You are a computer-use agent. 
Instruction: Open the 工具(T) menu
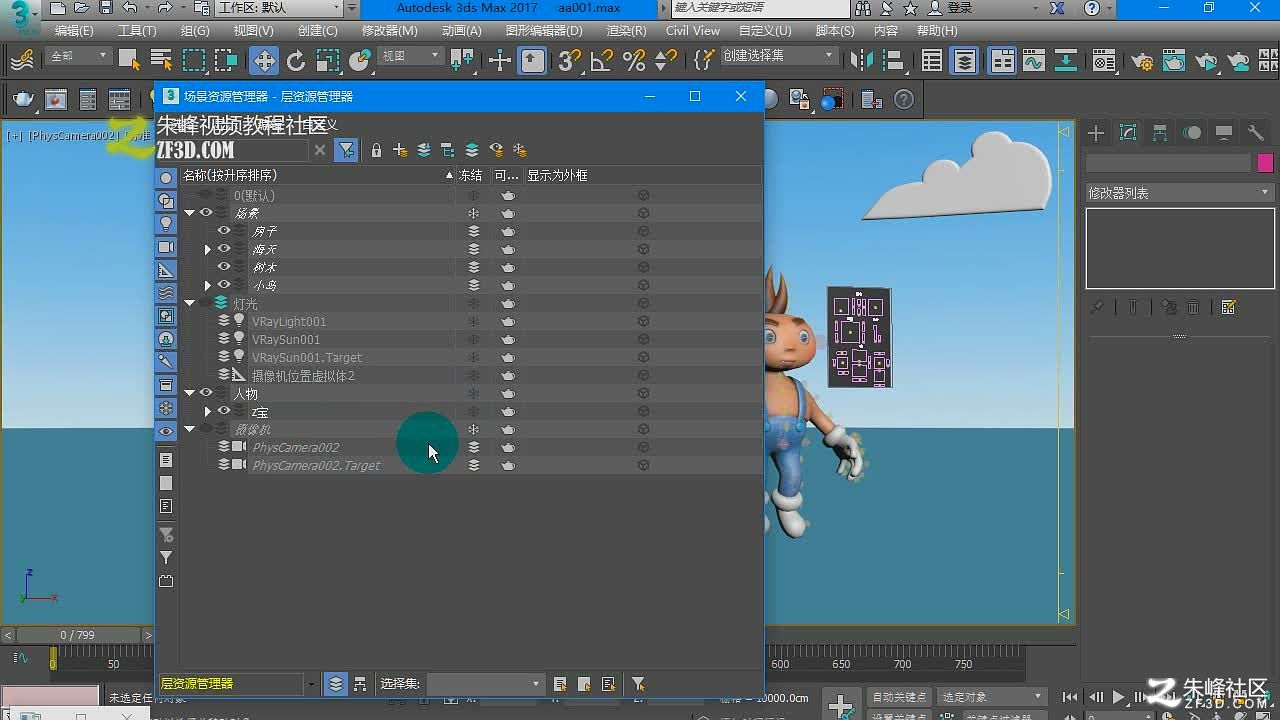[x=137, y=31]
